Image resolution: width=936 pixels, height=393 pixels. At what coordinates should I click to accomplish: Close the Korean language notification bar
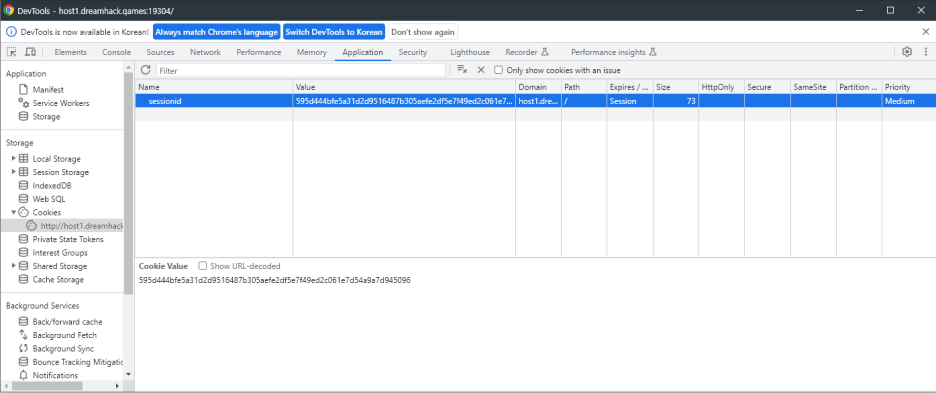coord(926,32)
